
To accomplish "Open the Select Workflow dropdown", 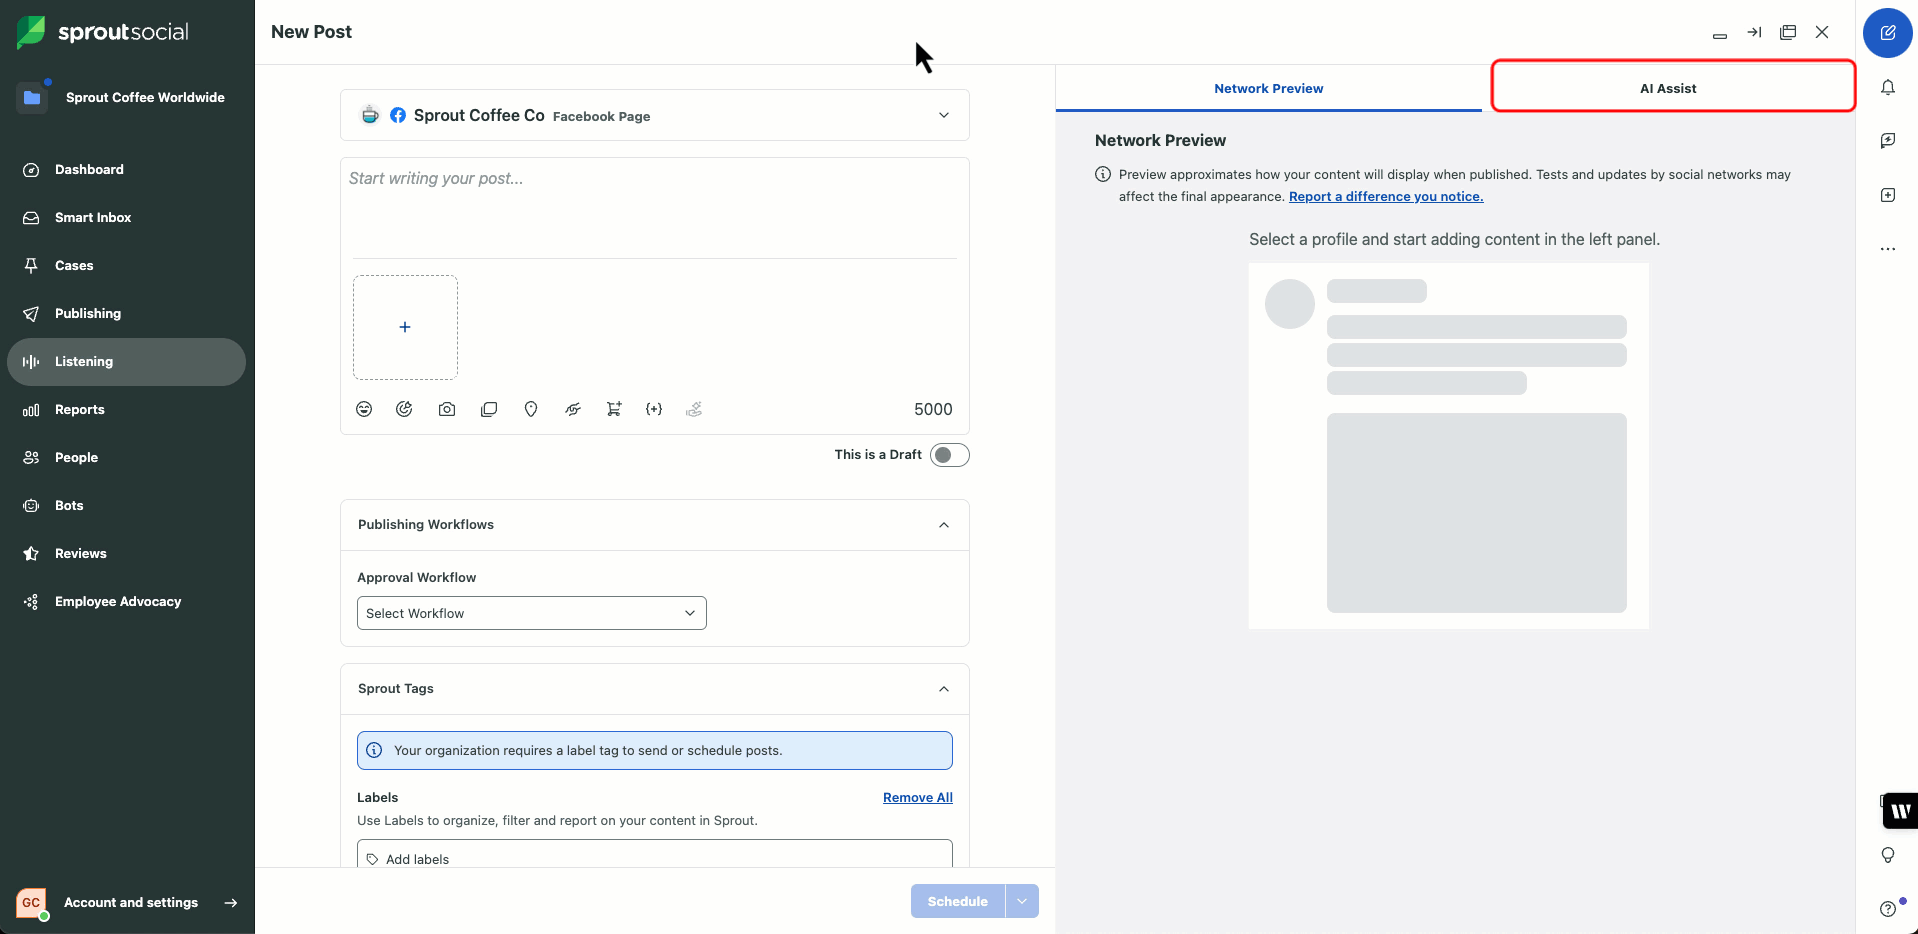I will [x=532, y=613].
